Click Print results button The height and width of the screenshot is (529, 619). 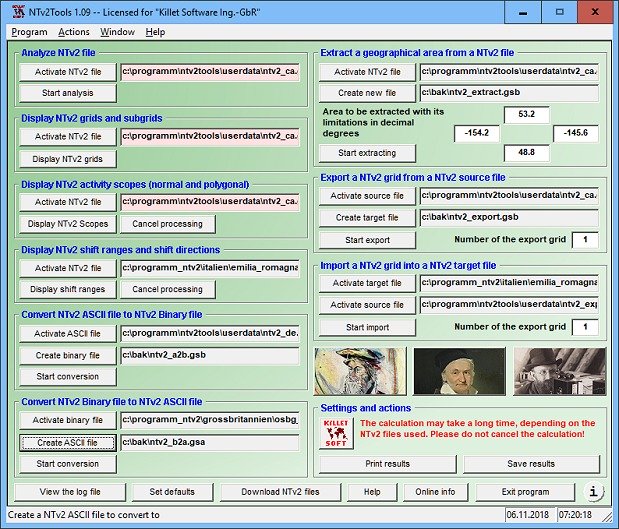(388, 464)
